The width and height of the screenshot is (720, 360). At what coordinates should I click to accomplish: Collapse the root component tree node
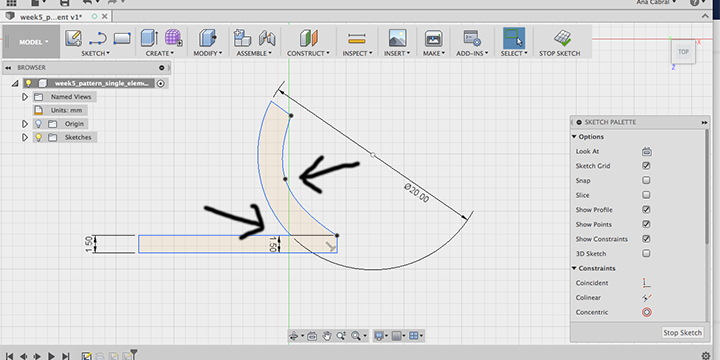click(x=15, y=83)
